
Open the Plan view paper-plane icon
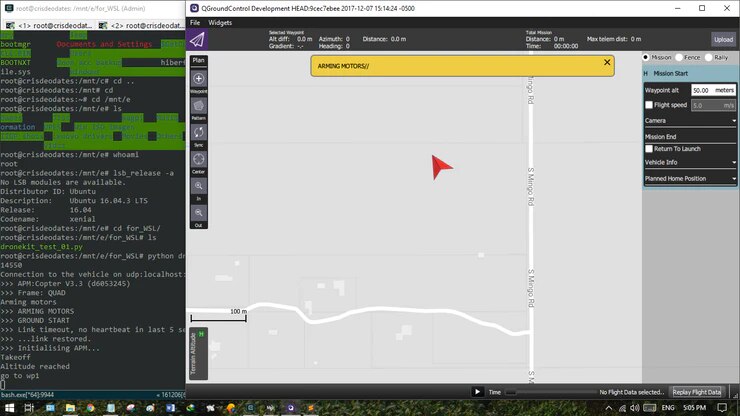point(197,39)
